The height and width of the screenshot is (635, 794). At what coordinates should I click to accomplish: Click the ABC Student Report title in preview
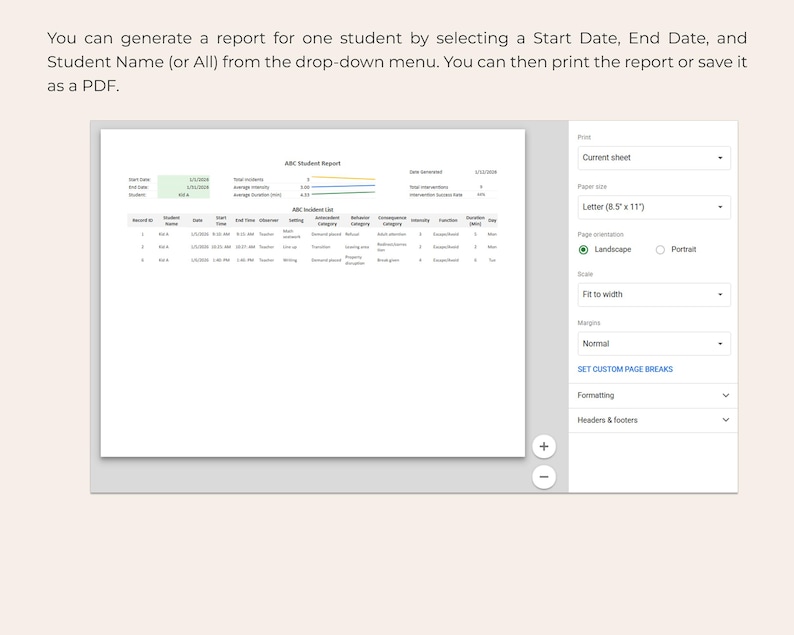pos(312,164)
